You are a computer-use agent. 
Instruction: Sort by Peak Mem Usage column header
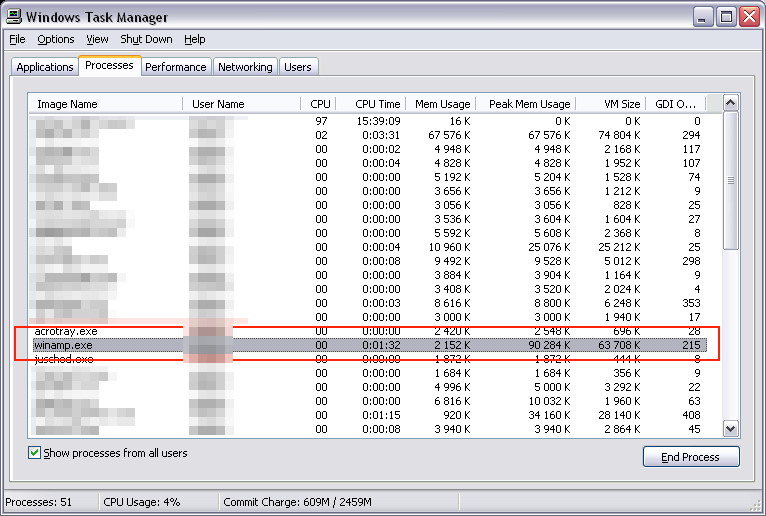coord(526,104)
